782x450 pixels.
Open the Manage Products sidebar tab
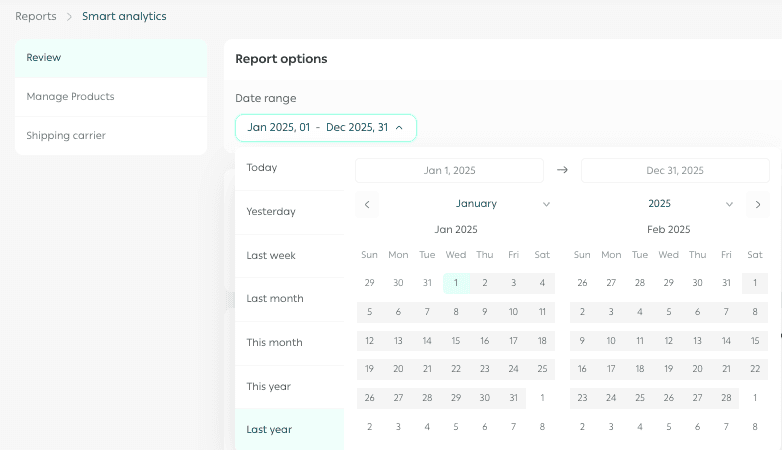click(111, 97)
